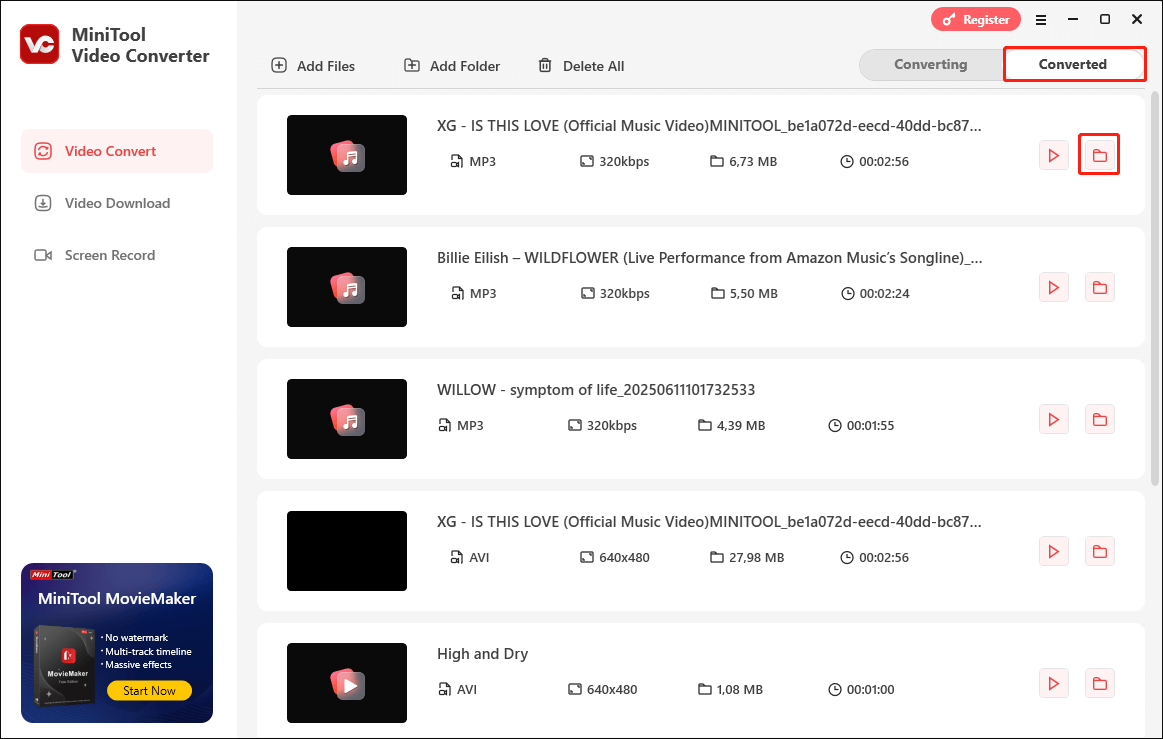
Task: Click Start Now in MovieMaker ad
Action: (x=149, y=691)
